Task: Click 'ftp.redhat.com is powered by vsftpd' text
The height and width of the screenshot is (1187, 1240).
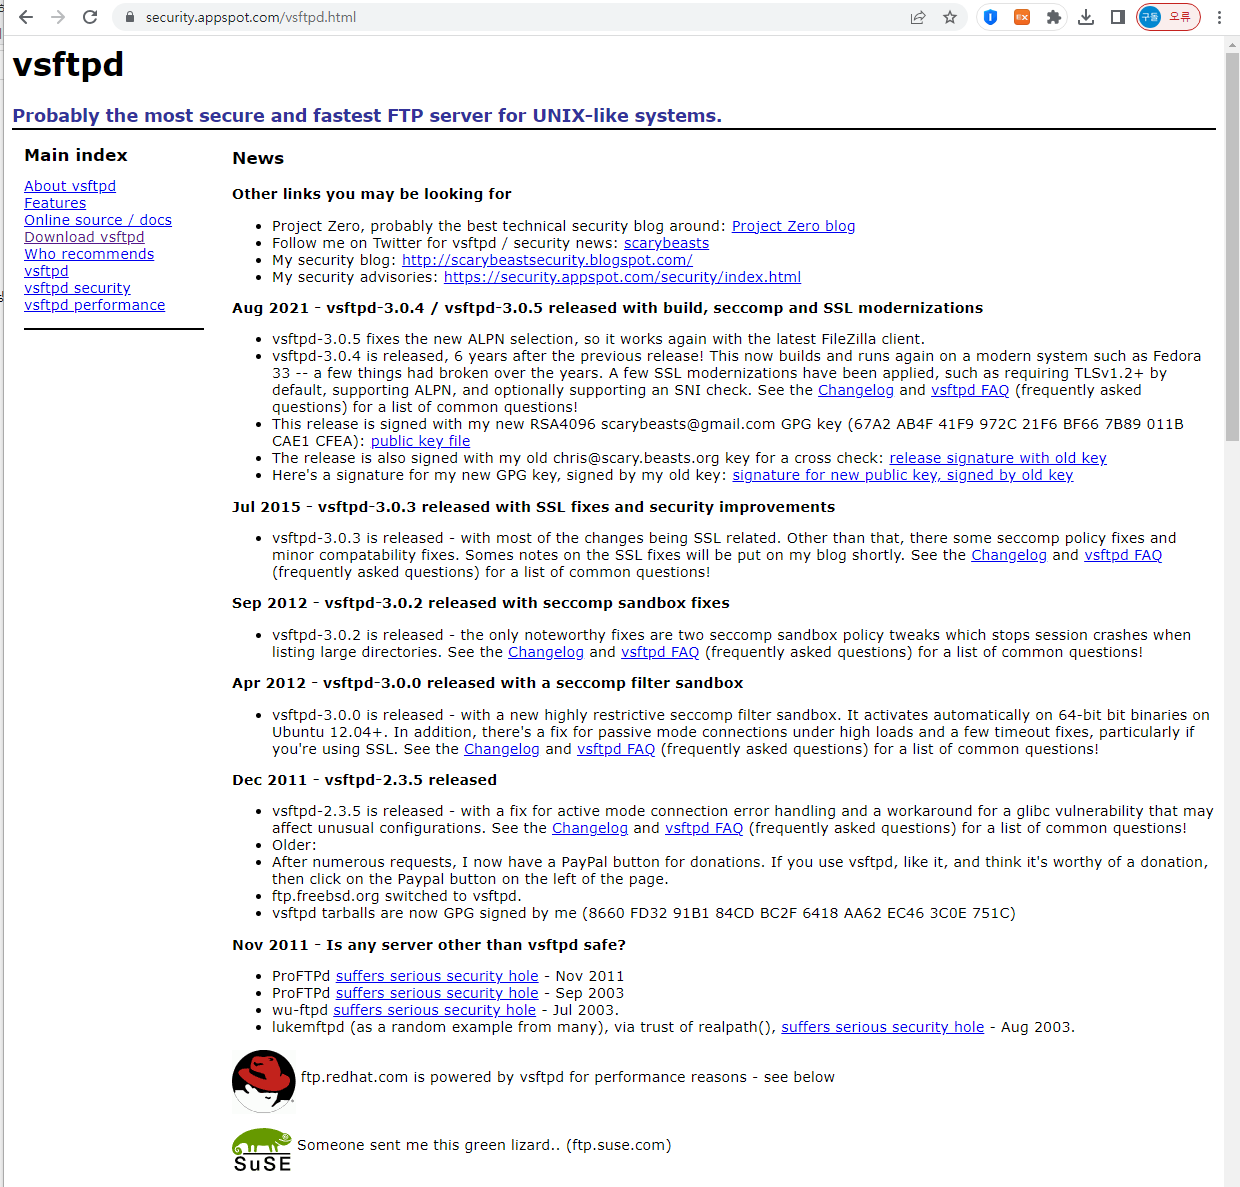Action: coord(568,1077)
